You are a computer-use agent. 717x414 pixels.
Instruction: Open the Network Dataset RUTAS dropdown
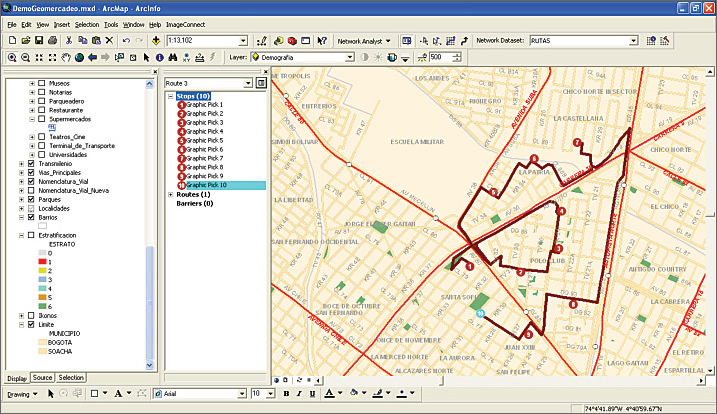(x=633, y=41)
